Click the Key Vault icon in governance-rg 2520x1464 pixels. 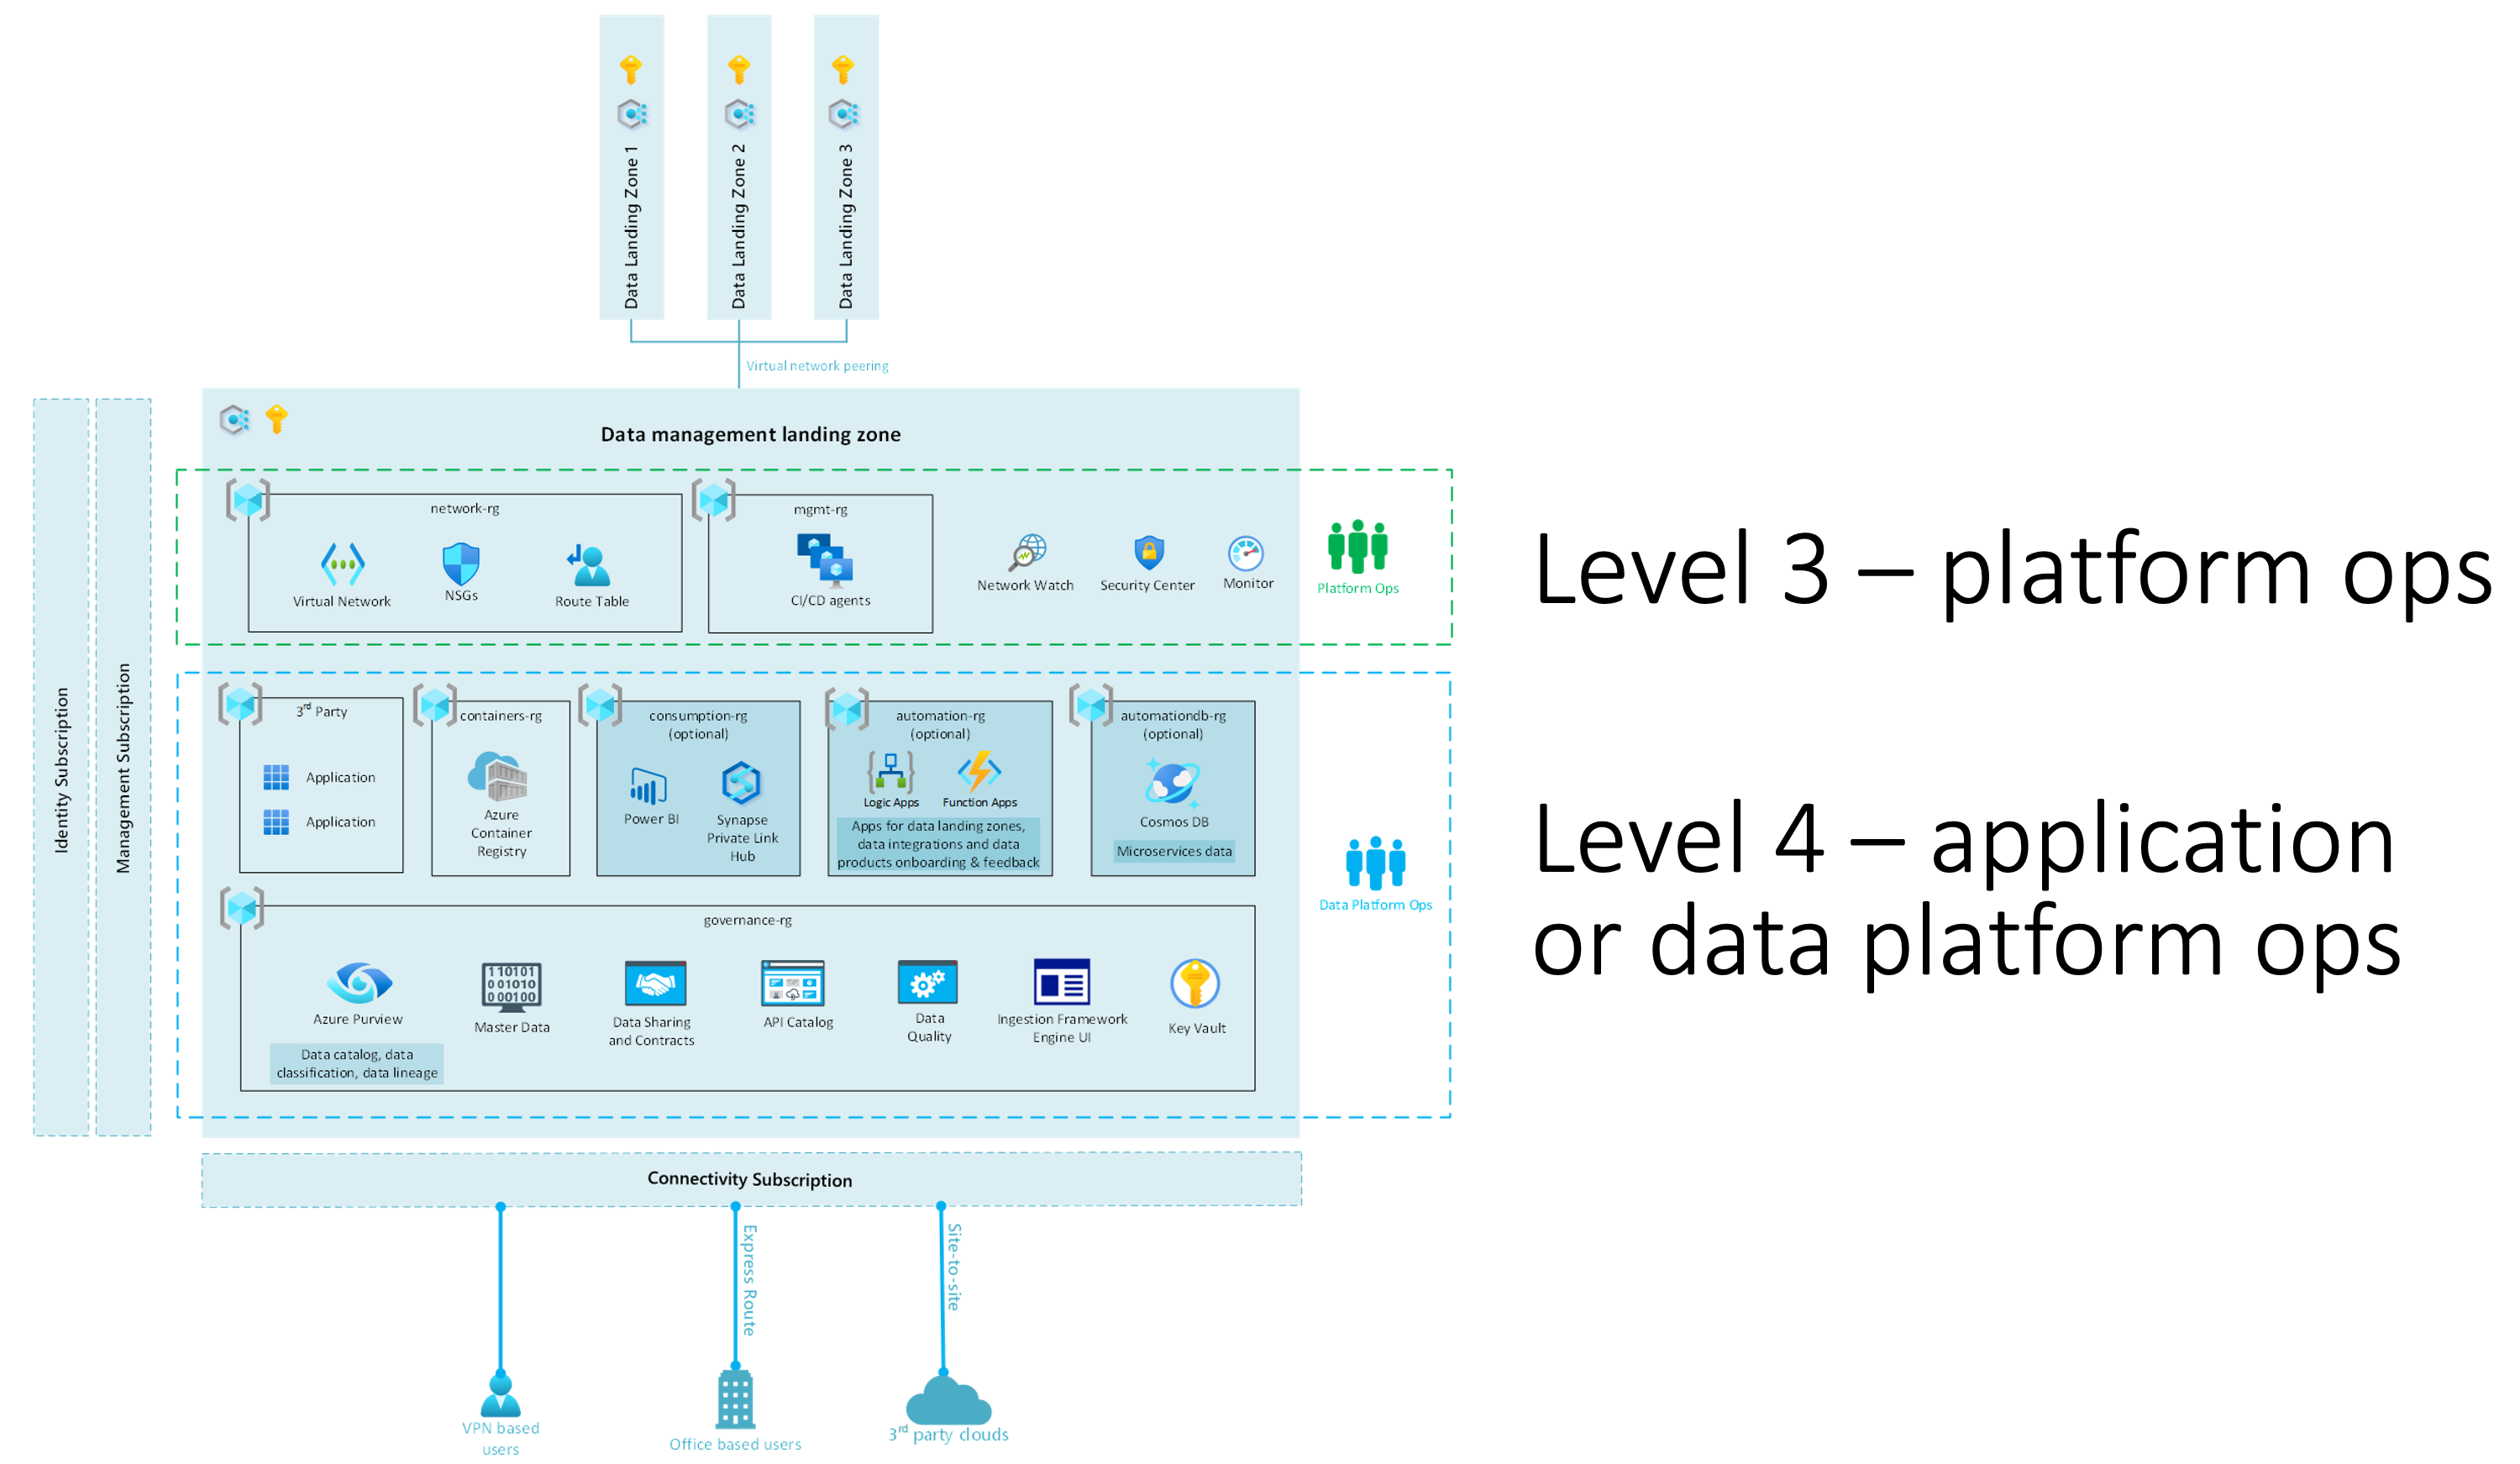tap(1195, 983)
